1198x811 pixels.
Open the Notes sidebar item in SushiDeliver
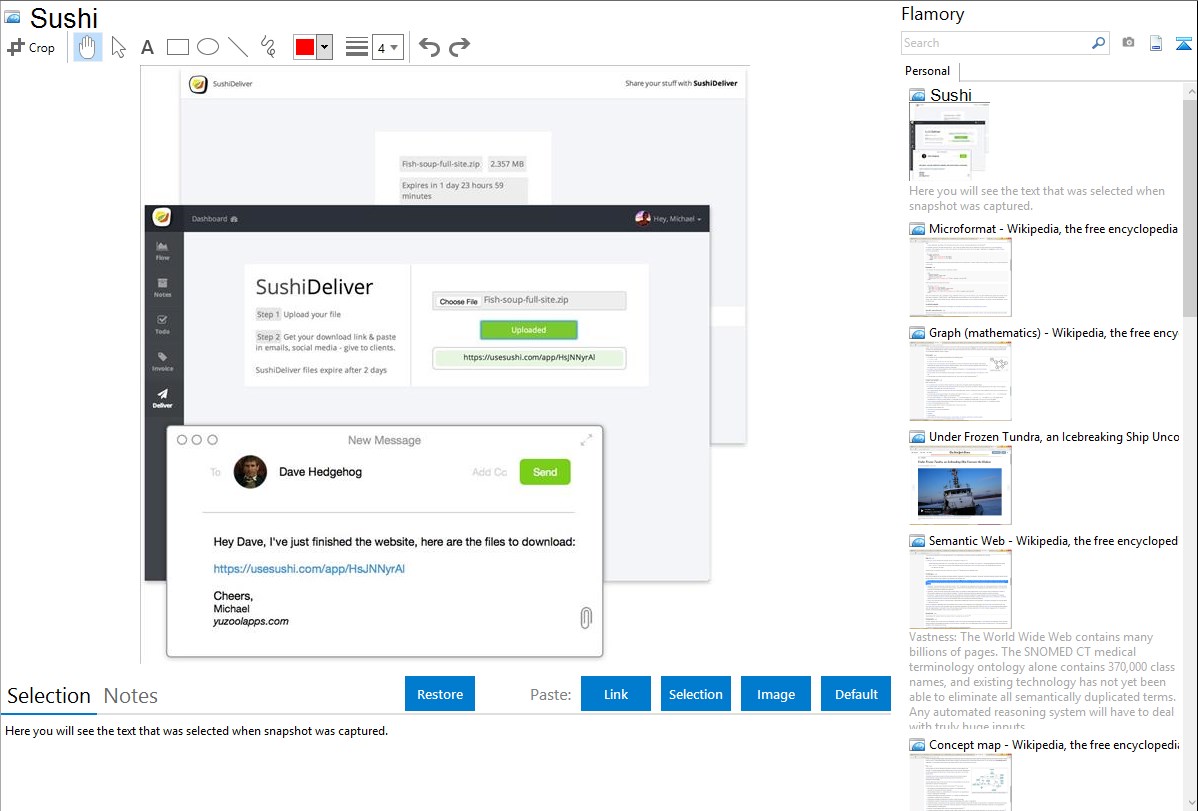pos(162,287)
